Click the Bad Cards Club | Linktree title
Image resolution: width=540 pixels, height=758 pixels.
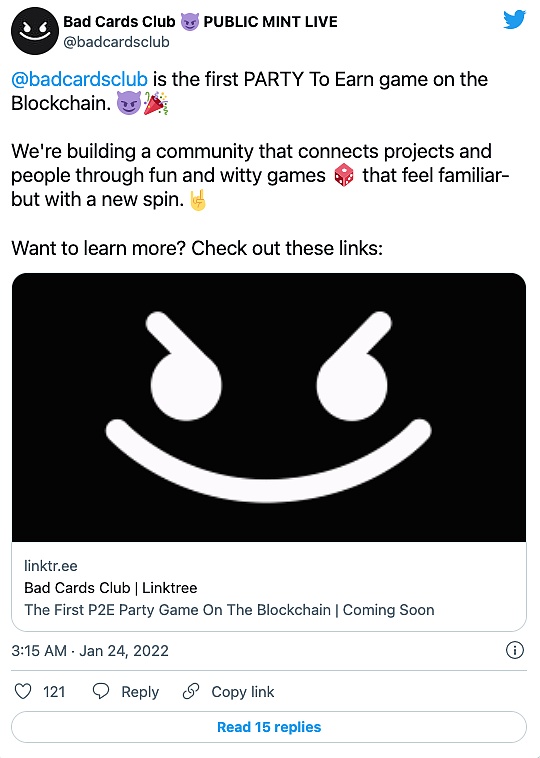tap(111, 588)
